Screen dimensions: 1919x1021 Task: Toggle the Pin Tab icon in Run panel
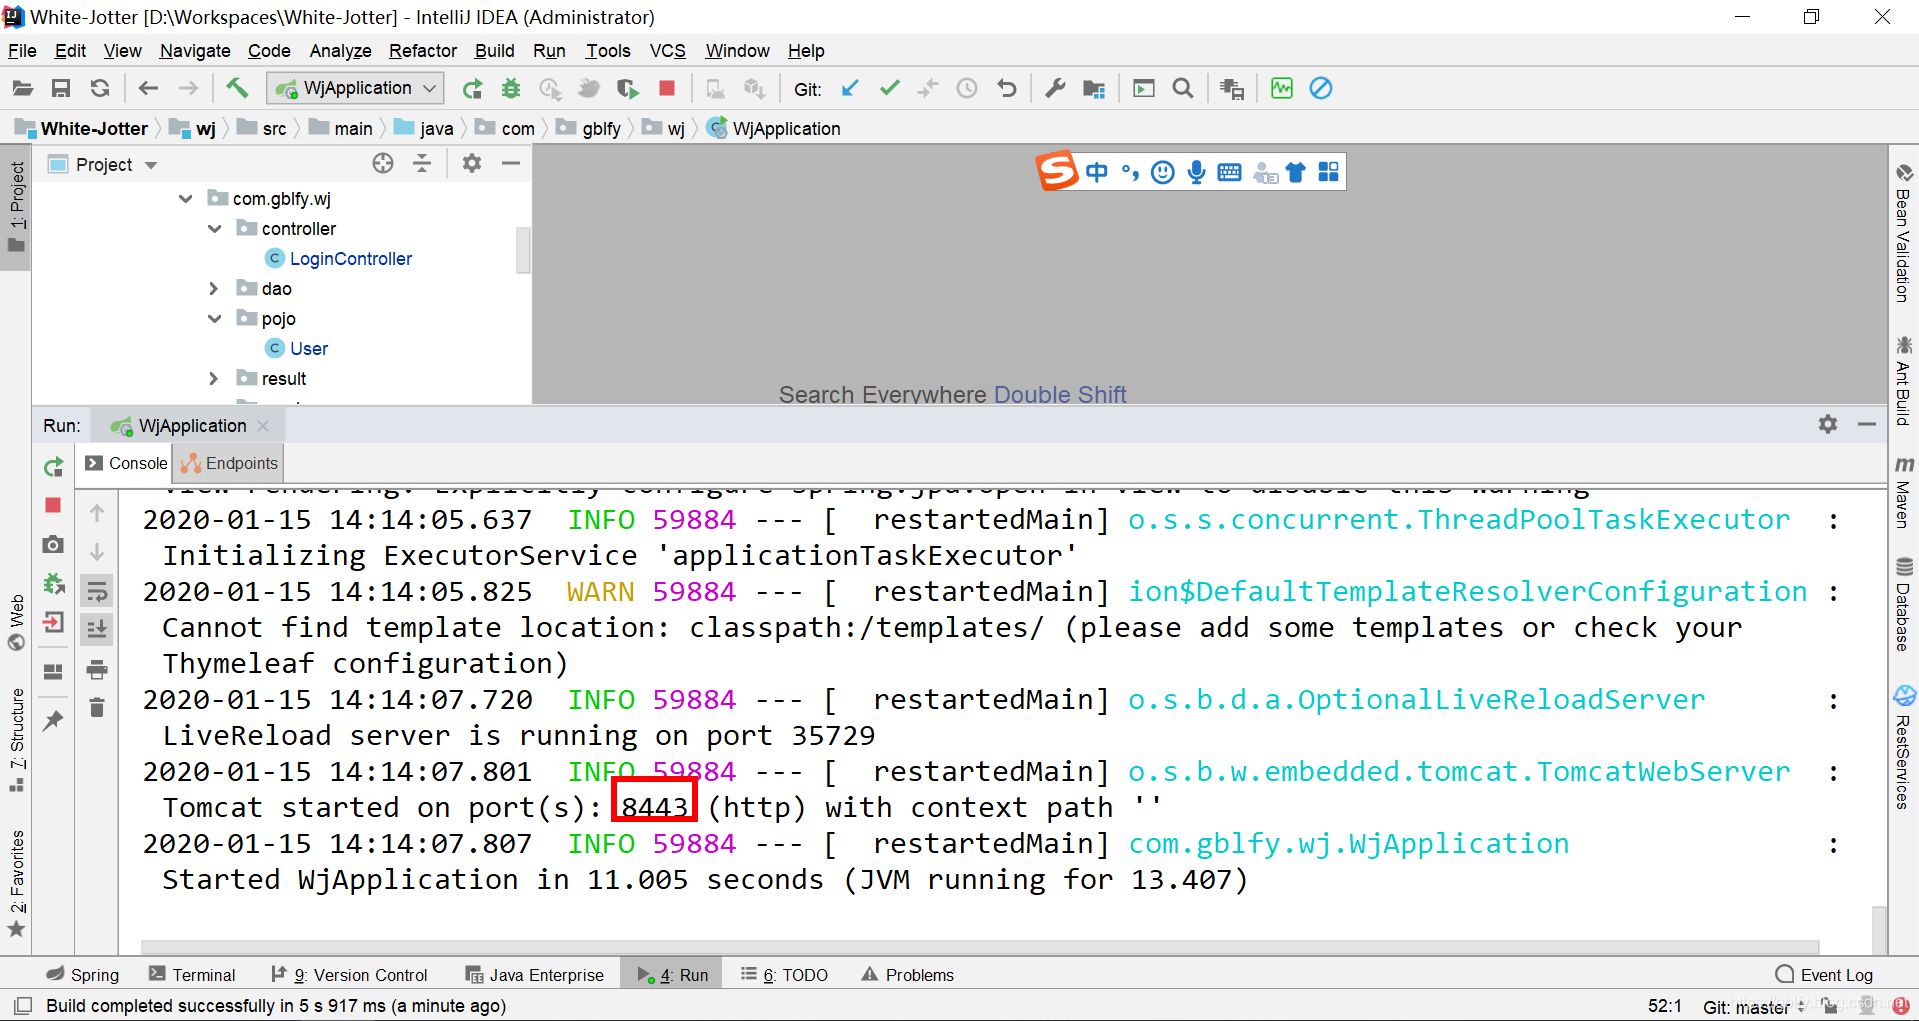(x=53, y=720)
